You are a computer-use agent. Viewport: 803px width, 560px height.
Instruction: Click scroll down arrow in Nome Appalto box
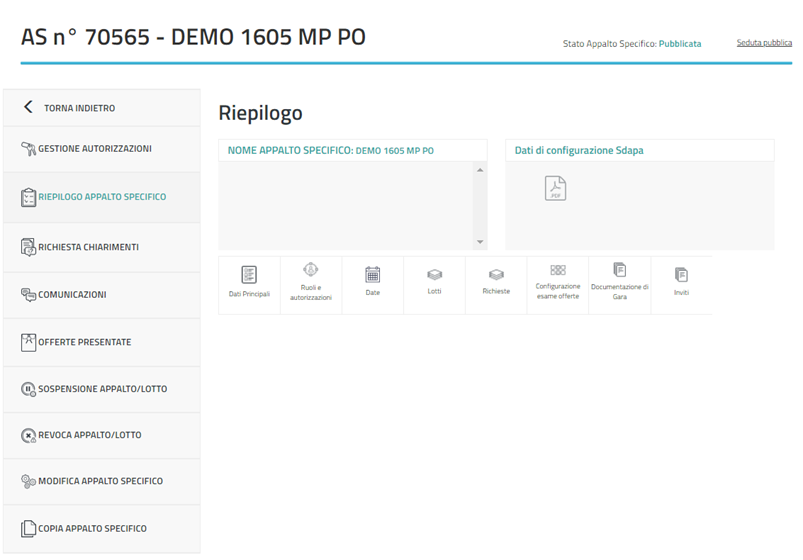click(480, 242)
